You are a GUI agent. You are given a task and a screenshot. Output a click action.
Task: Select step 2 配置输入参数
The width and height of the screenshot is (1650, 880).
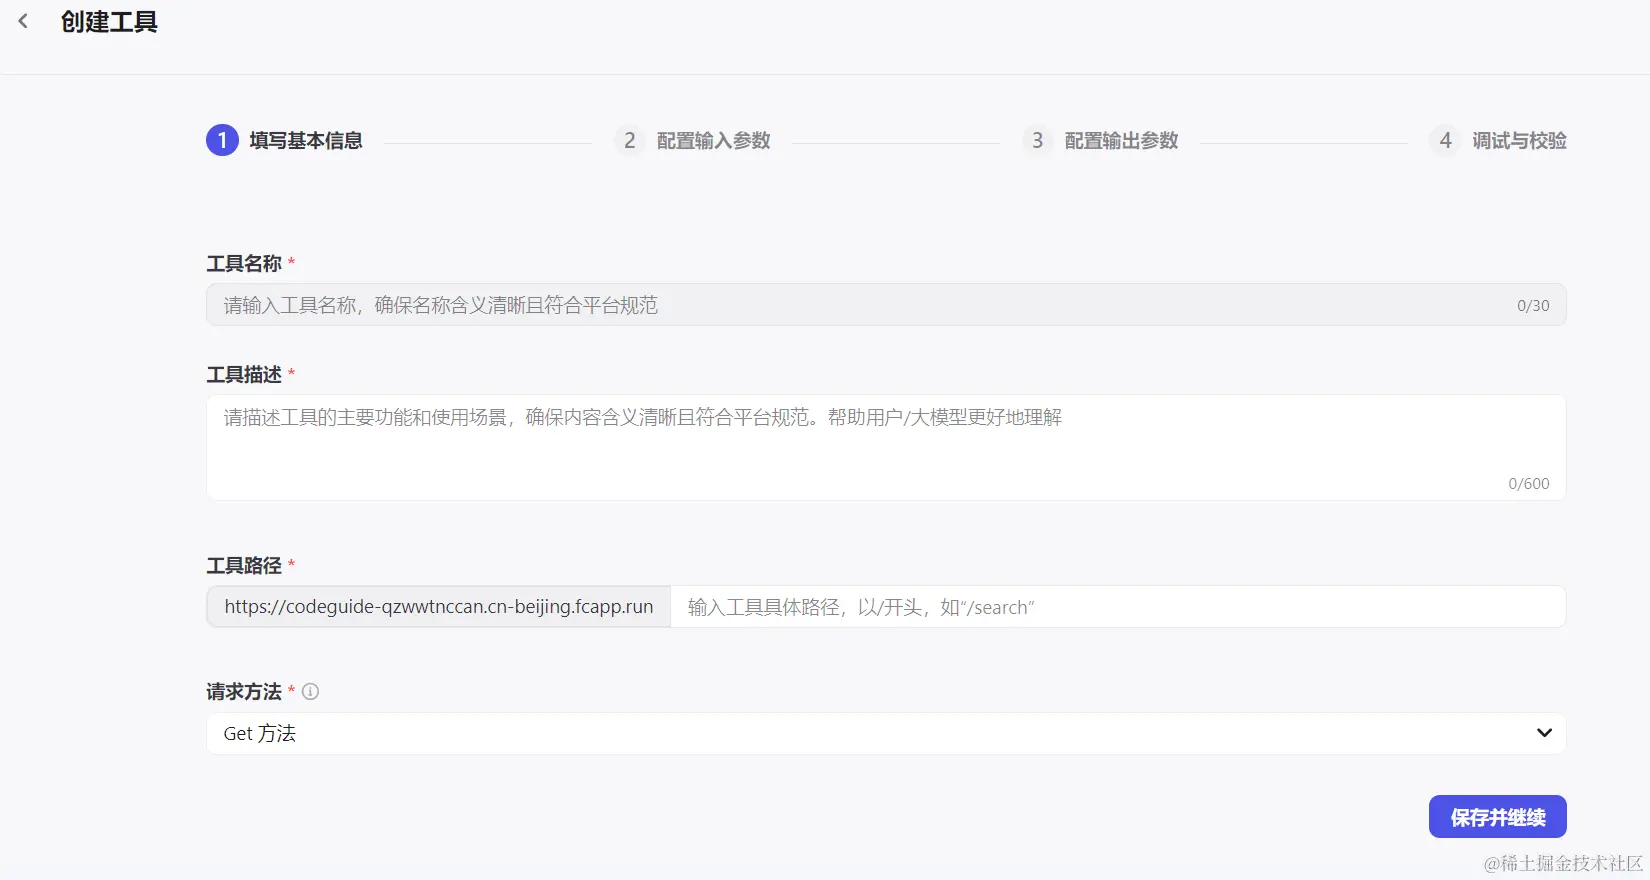click(692, 140)
